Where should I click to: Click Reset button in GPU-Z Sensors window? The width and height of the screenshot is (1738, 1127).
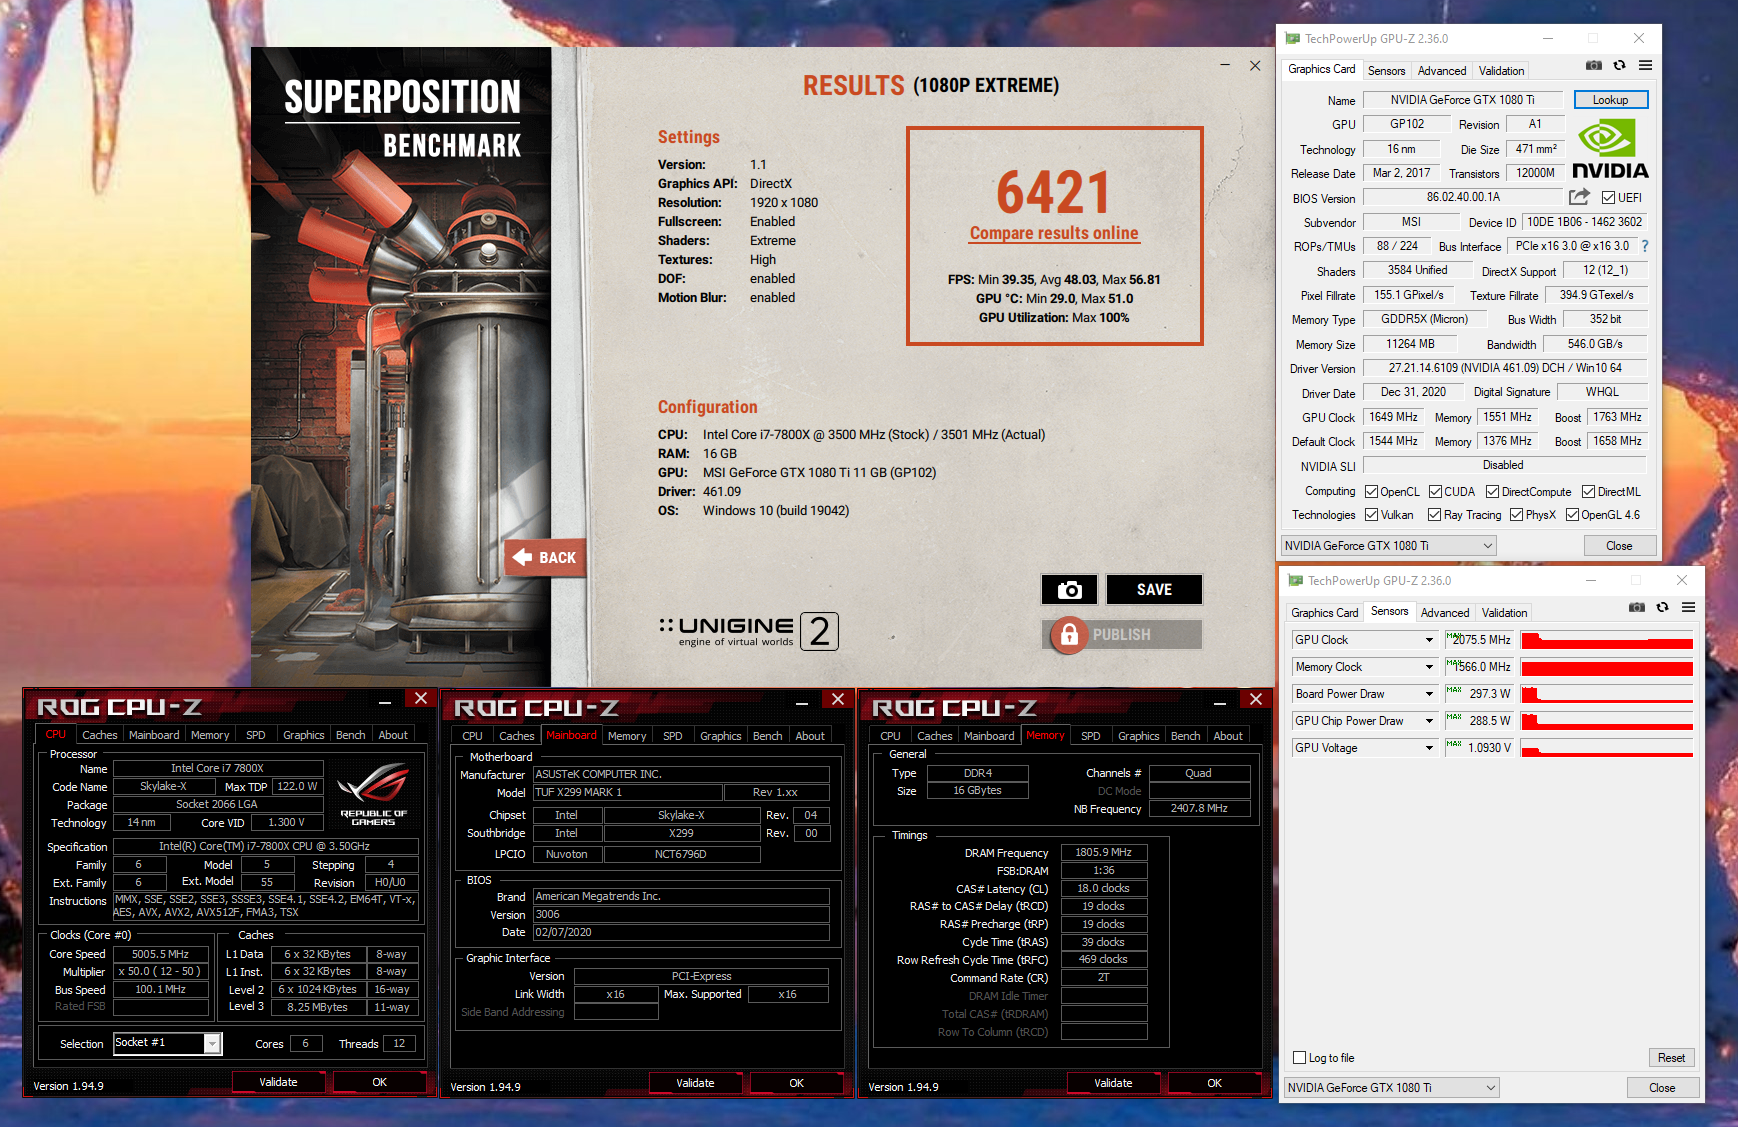1671,1058
